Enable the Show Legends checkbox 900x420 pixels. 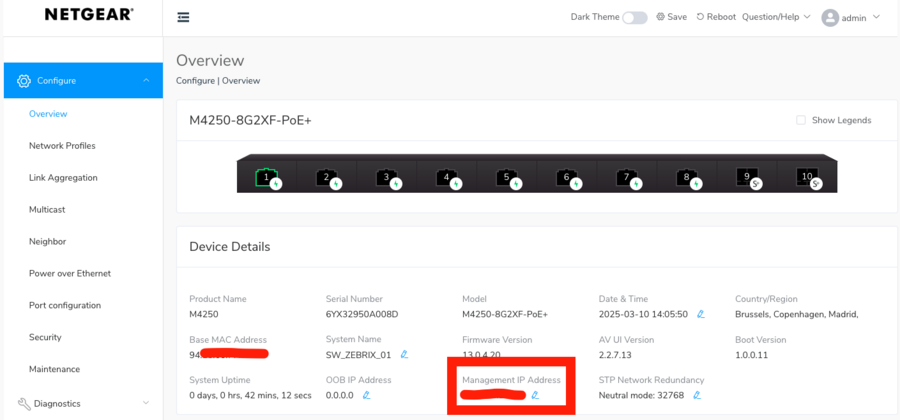(x=801, y=120)
